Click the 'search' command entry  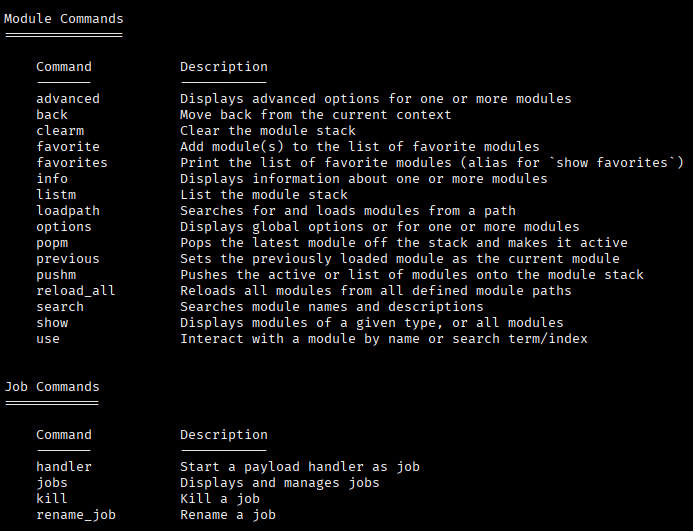click(60, 307)
